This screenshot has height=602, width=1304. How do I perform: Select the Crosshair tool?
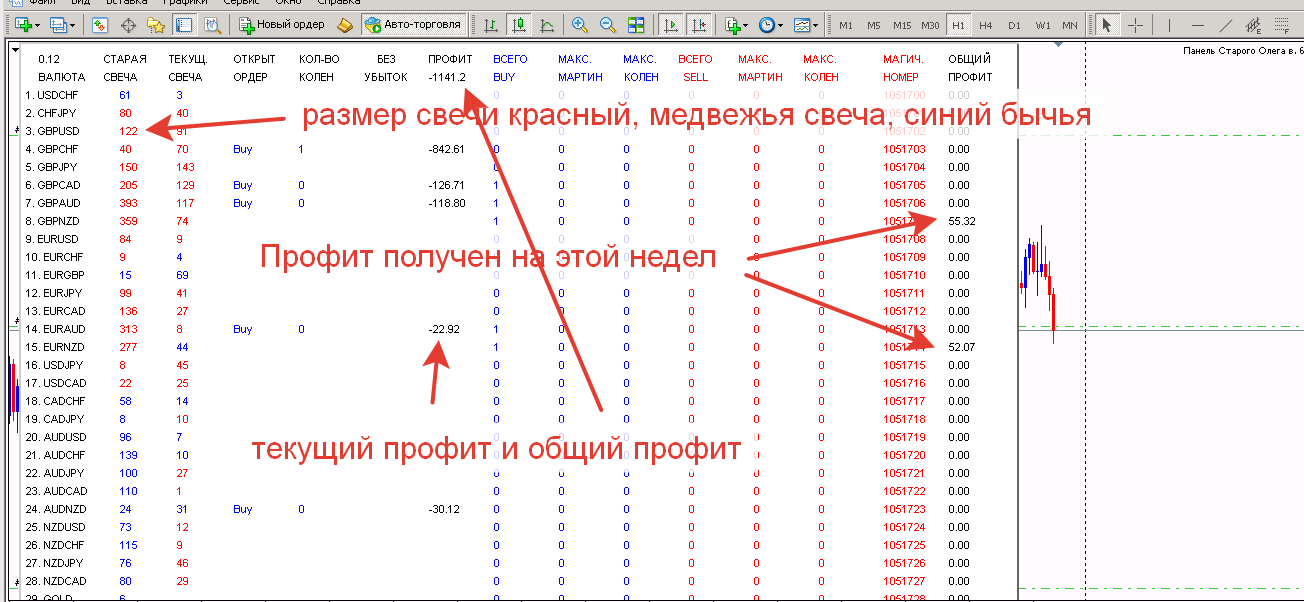1135,24
